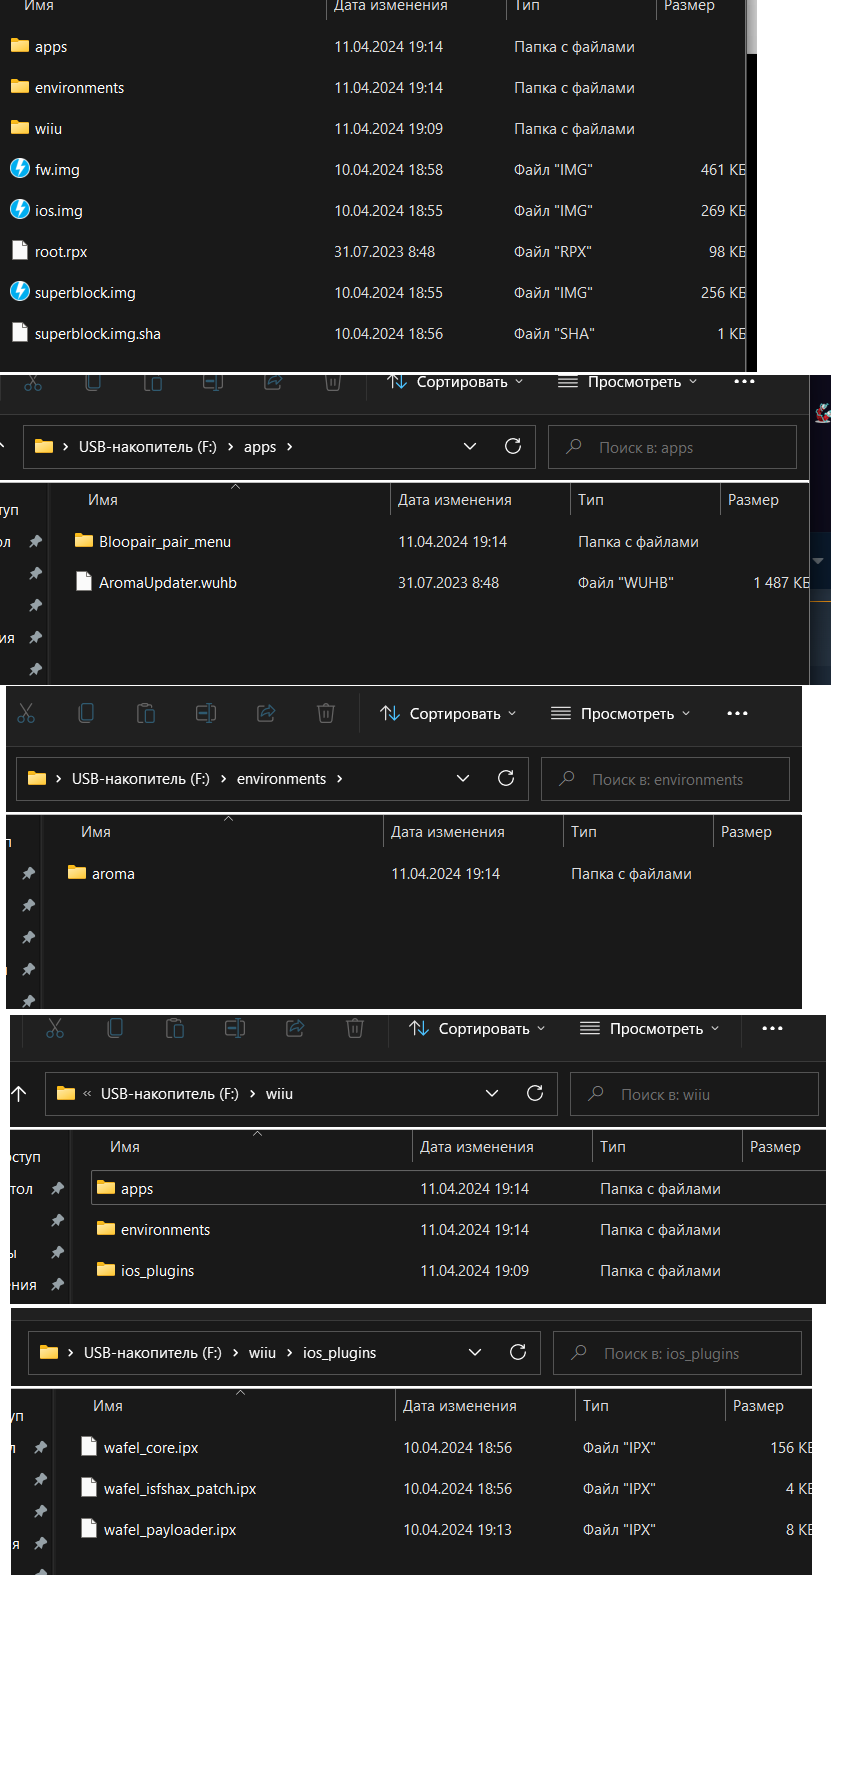Viewport: 860px width, 1768px height.
Task: Select the fw.img file icon
Action: 20,169
